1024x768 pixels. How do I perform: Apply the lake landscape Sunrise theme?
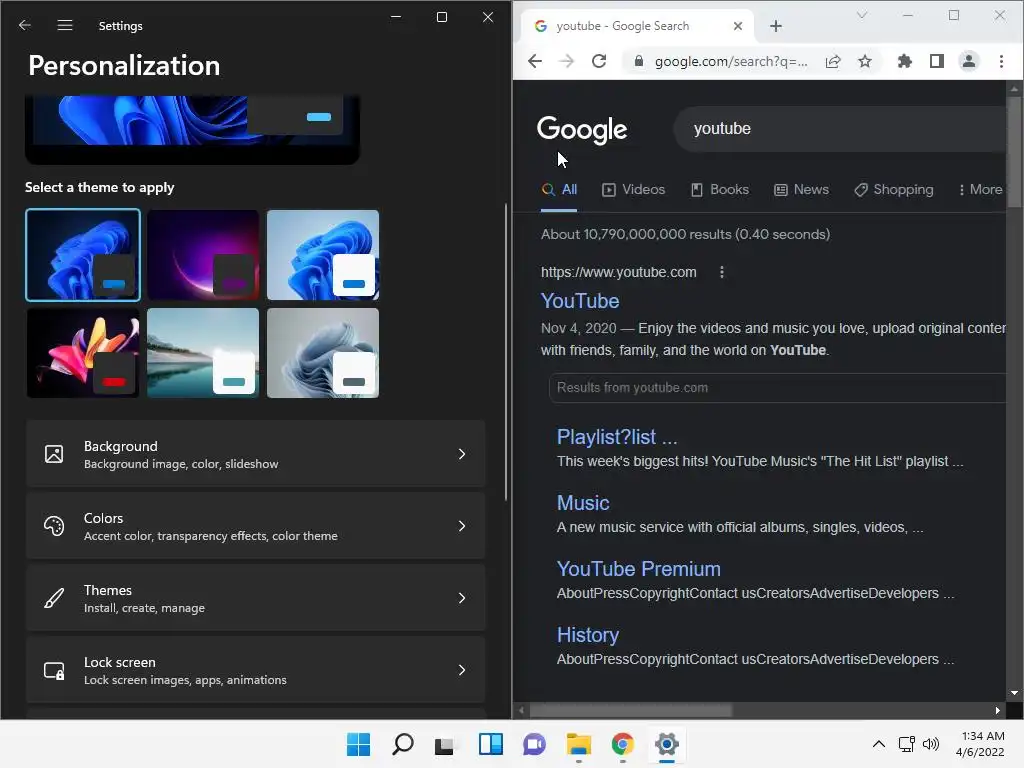pyautogui.click(x=203, y=353)
